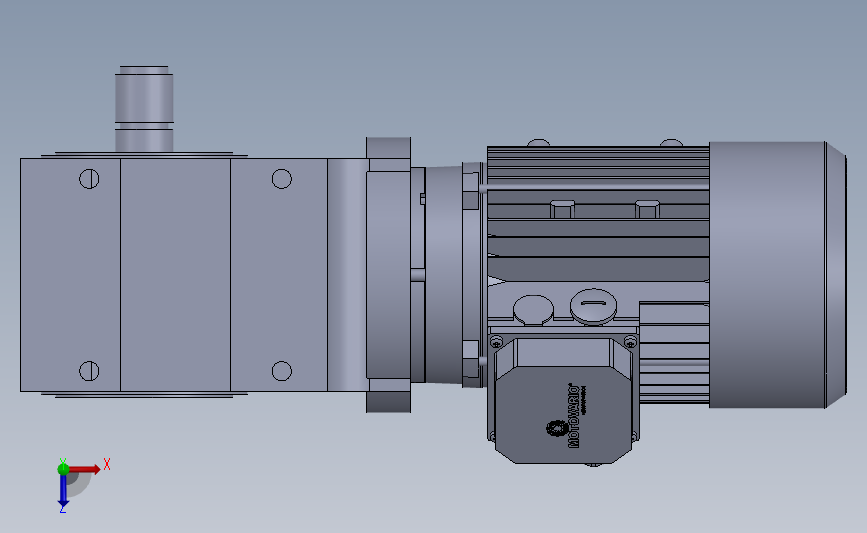Pick the lower-left slotted hole on the gearbox
This screenshot has width=867, height=533.
pos(89,371)
